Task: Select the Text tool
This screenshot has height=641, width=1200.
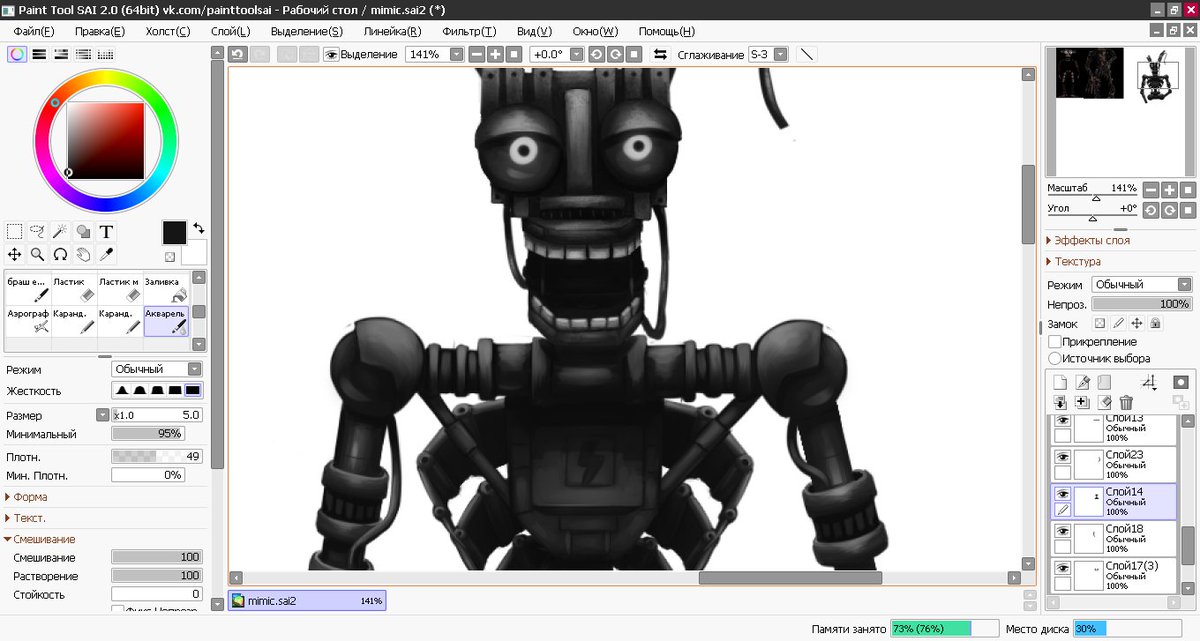Action: click(x=105, y=231)
